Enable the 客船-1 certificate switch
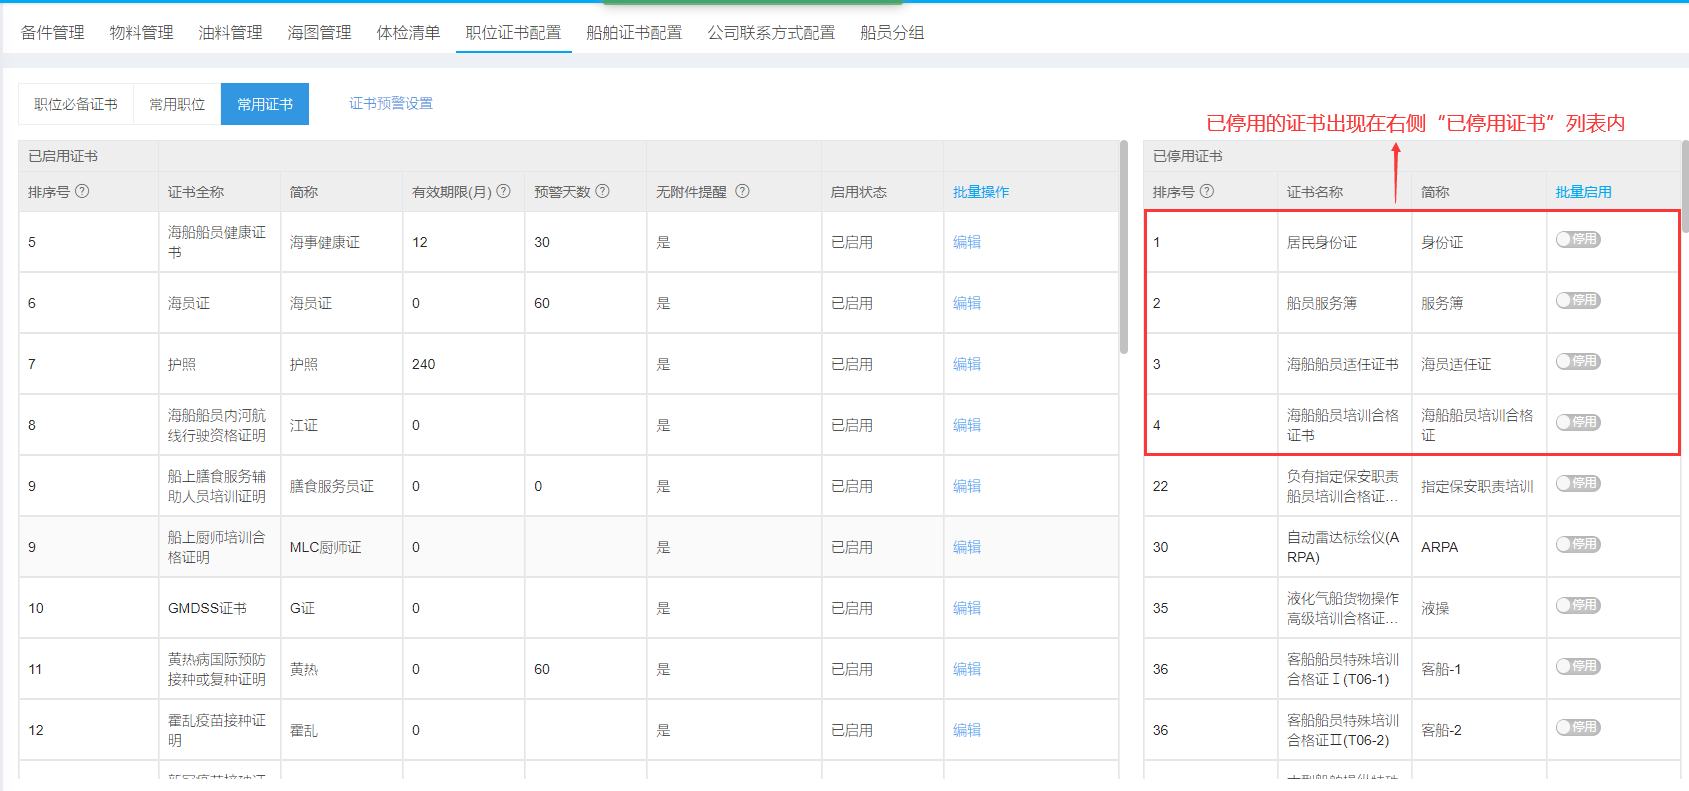The height and width of the screenshot is (791, 1689). [x=1578, y=666]
